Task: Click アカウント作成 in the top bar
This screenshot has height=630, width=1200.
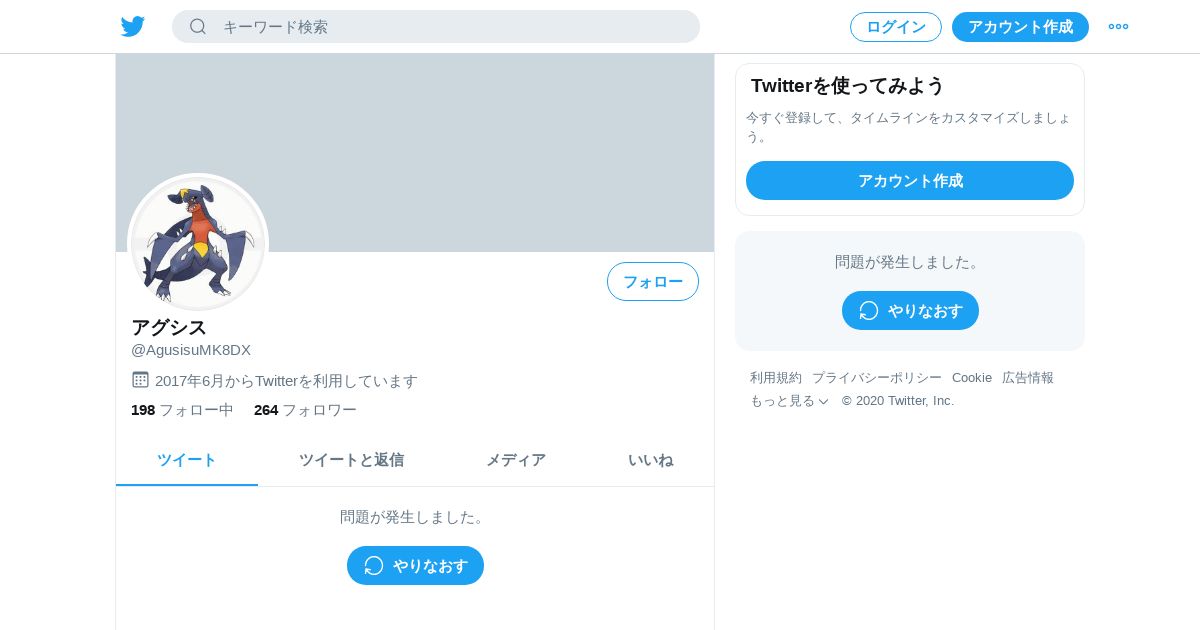Action: coord(1020,27)
